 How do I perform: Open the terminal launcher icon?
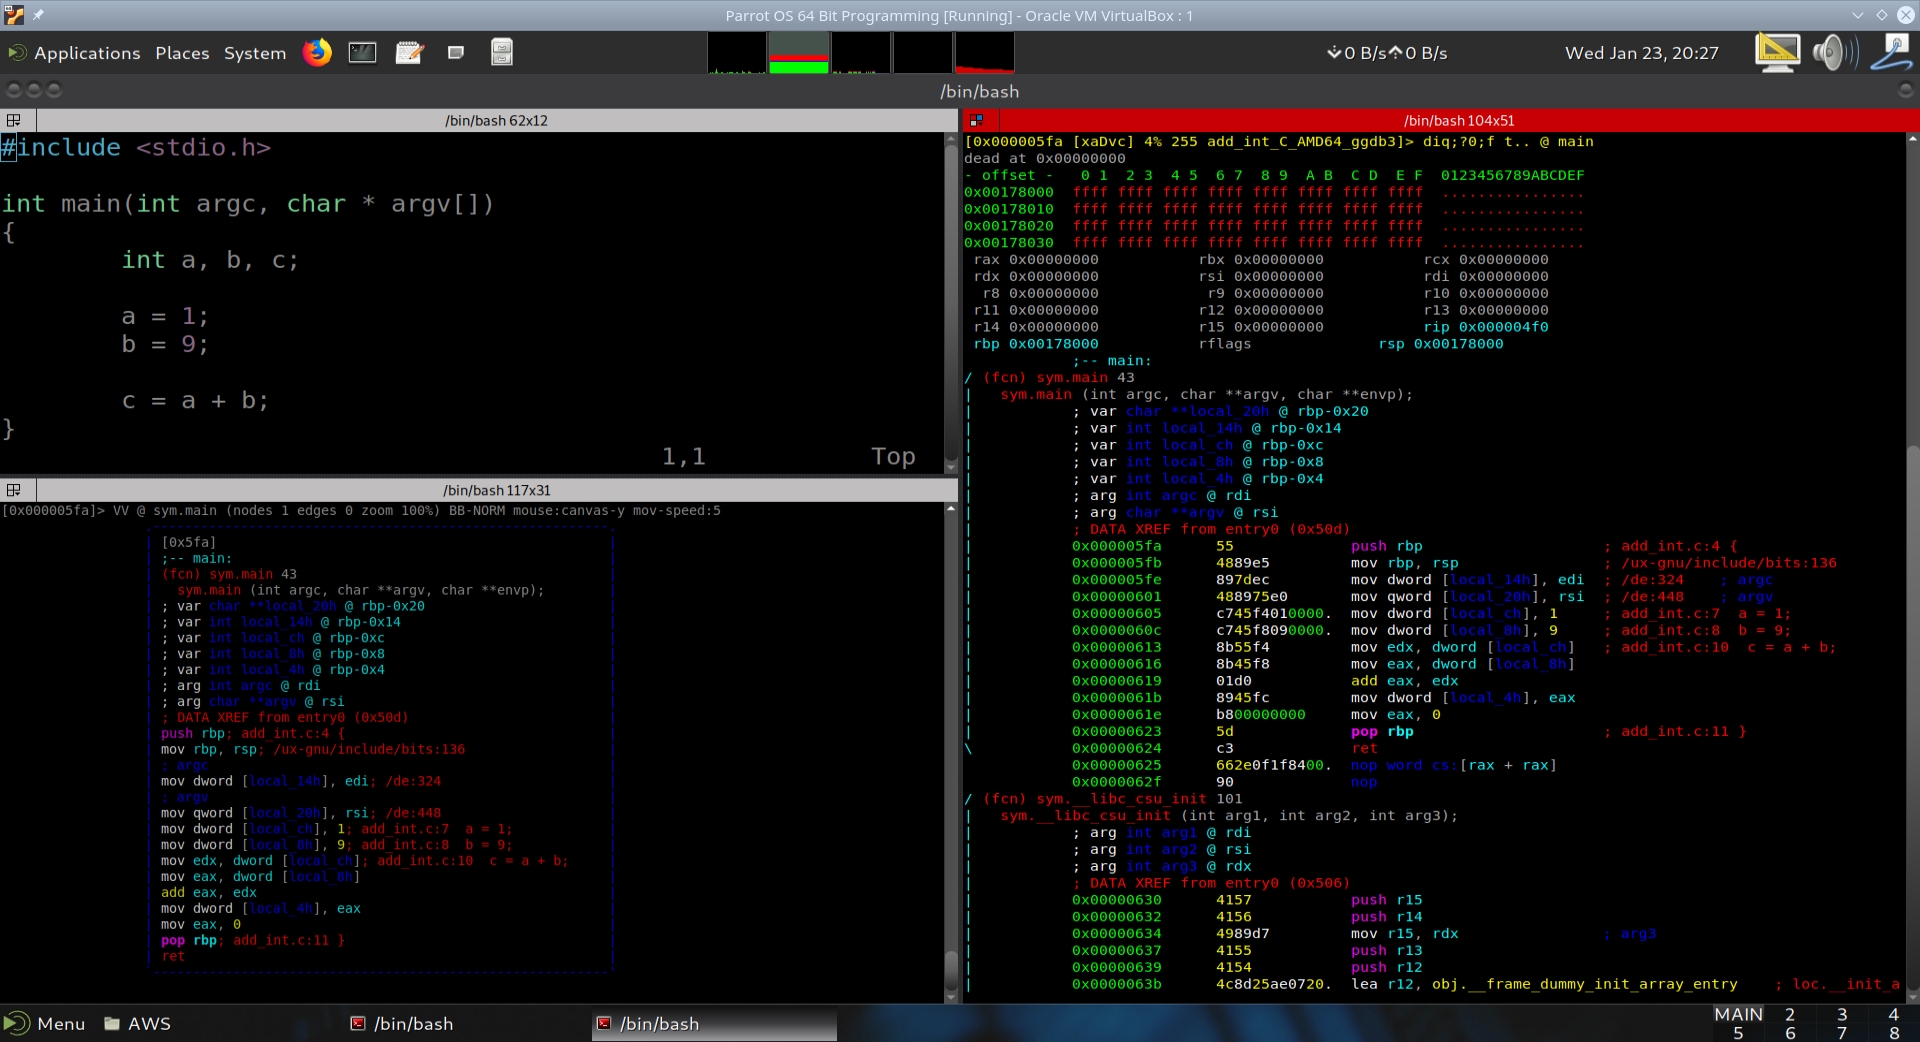(362, 53)
